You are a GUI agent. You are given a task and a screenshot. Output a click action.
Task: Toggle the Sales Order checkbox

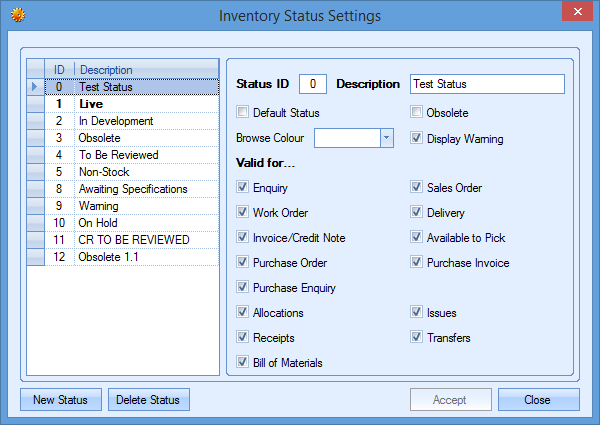[416, 187]
